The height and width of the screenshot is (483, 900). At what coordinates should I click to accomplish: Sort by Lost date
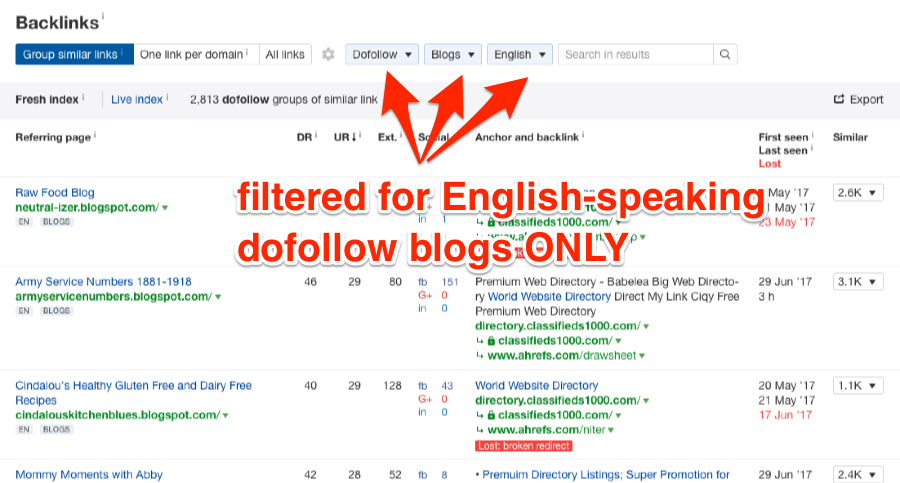coord(770,164)
